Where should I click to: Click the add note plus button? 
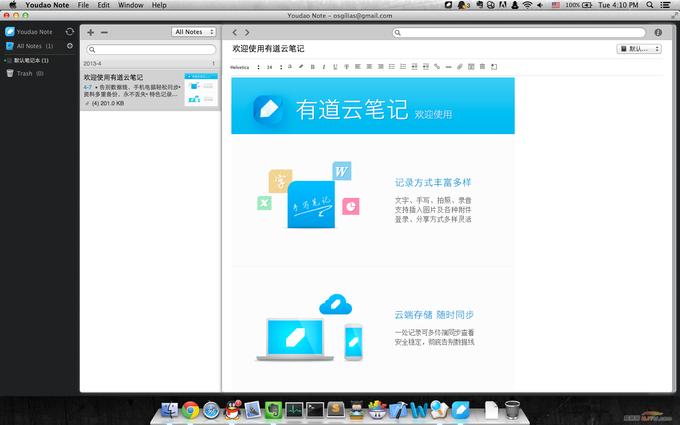[91, 32]
